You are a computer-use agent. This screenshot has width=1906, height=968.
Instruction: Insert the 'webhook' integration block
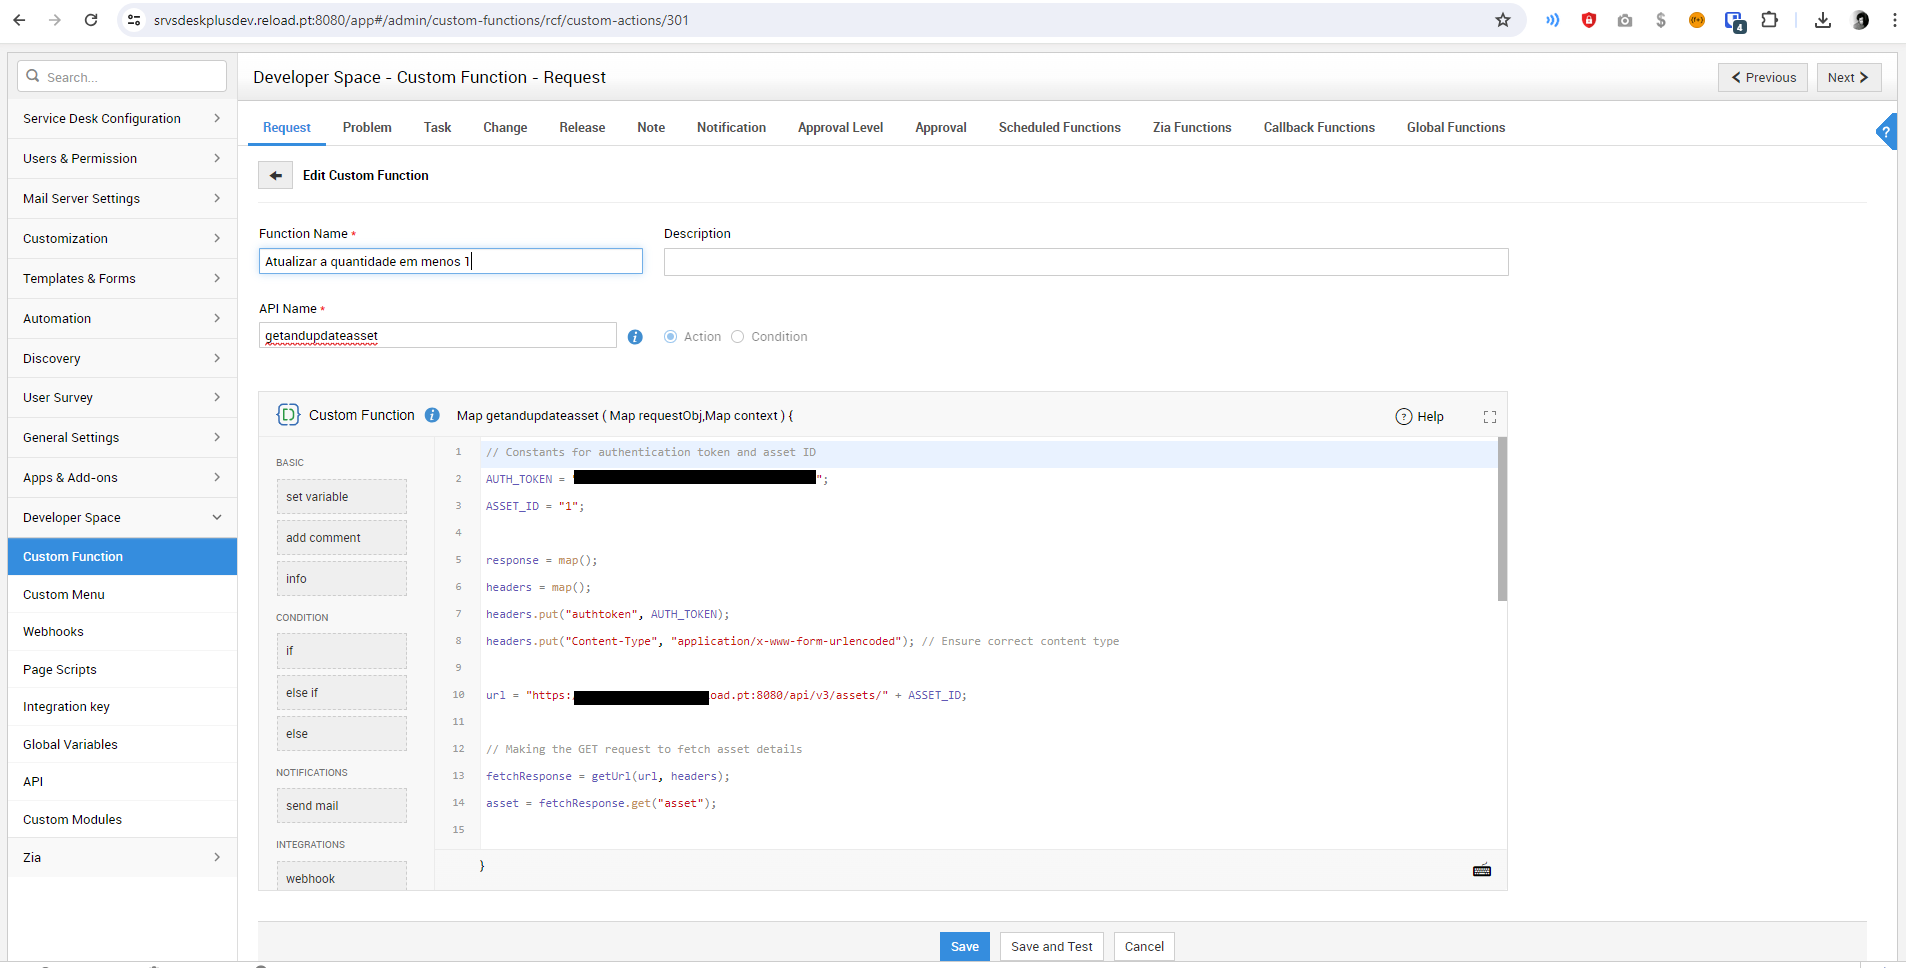click(342, 876)
